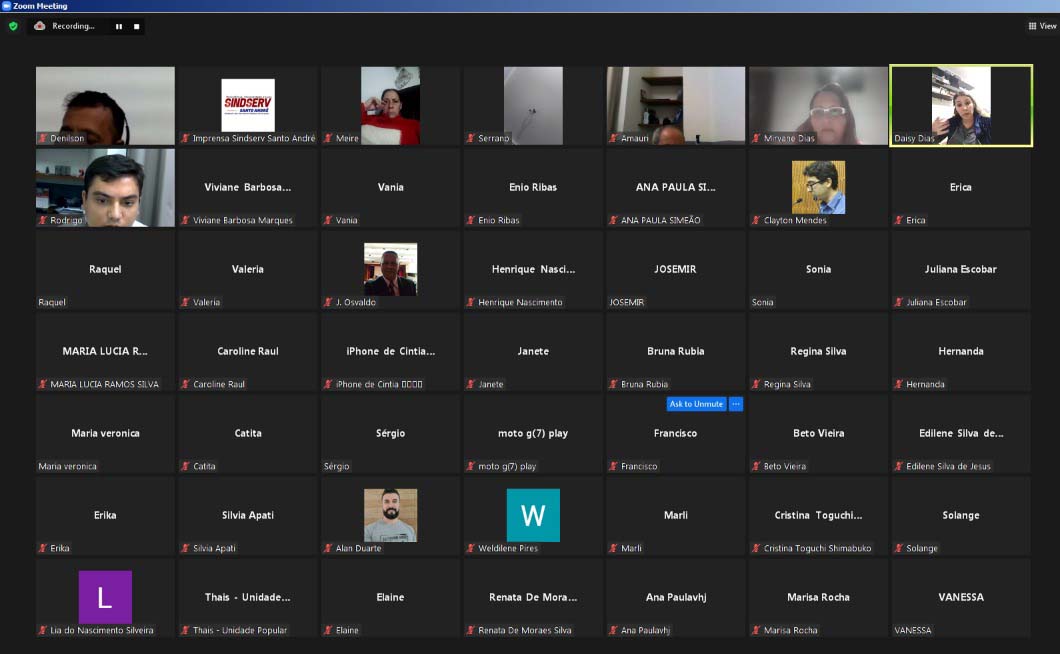Click Ask to Unmute on Francisco
1060x654 pixels.
click(696, 404)
